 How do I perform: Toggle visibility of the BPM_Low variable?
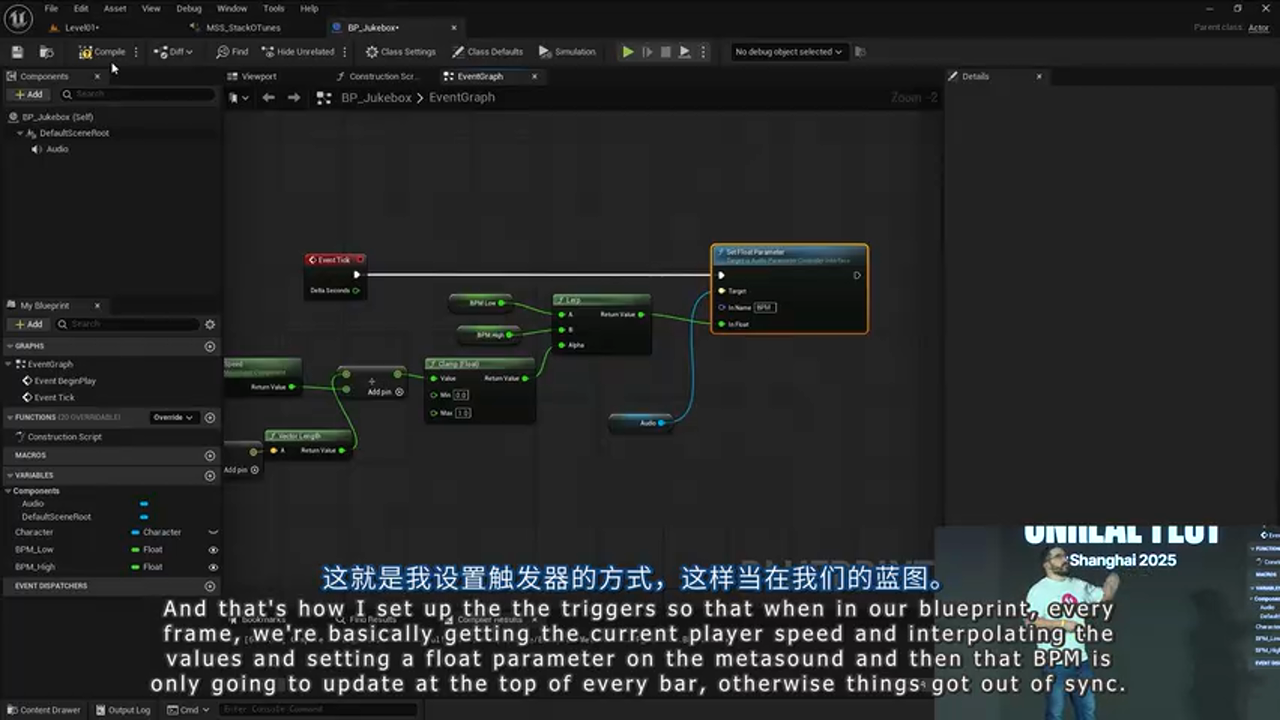(x=214, y=549)
